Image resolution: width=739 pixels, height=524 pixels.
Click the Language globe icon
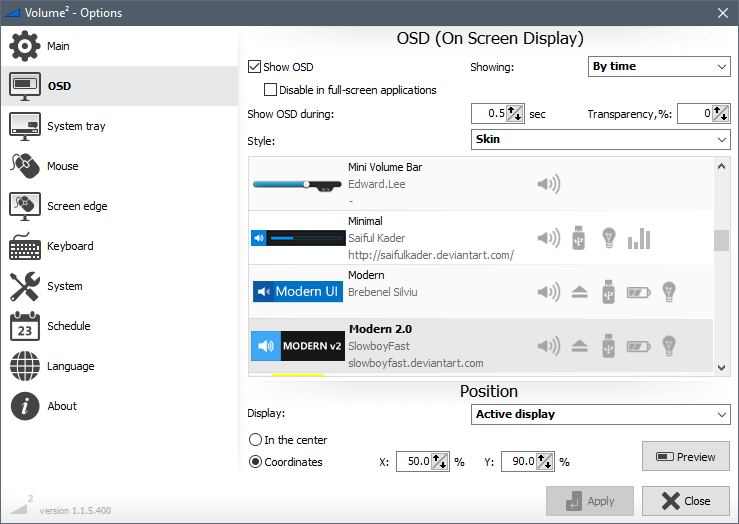tap(25, 366)
